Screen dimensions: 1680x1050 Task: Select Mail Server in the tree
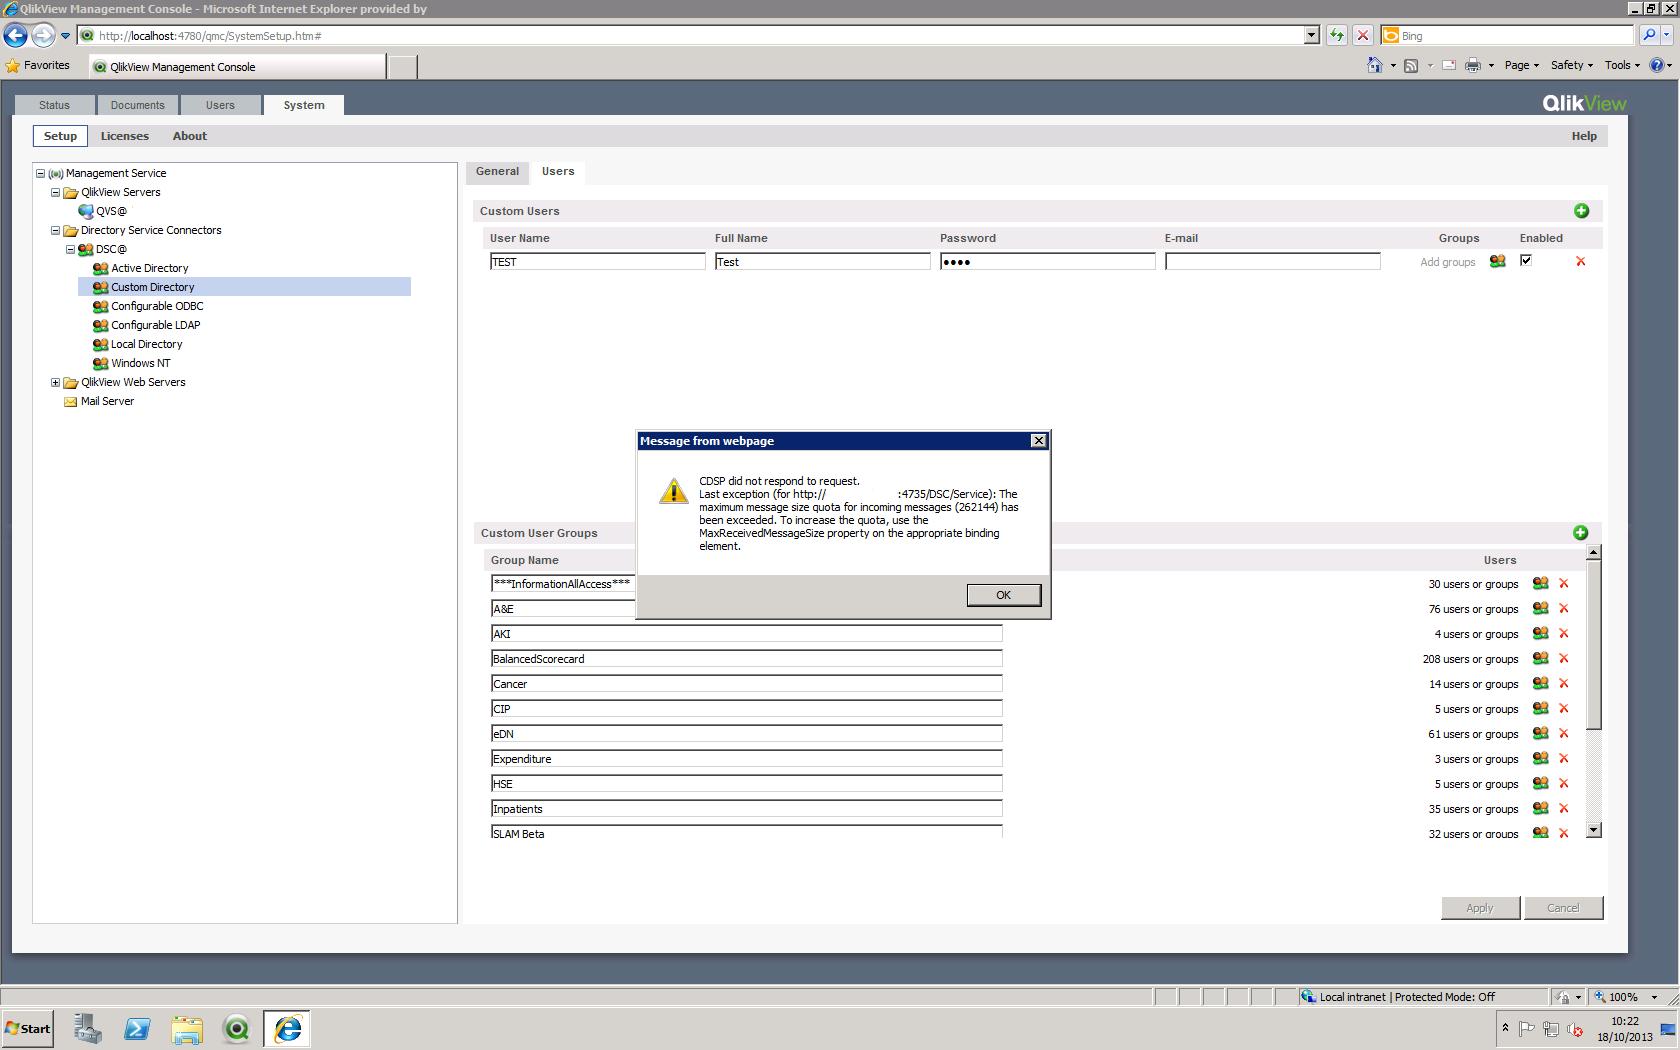tap(107, 401)
